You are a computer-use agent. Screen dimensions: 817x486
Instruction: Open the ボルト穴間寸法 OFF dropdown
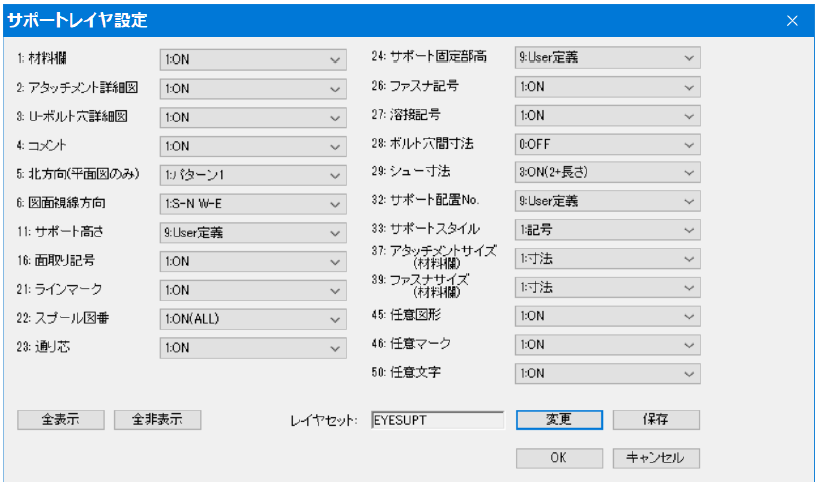608,144
